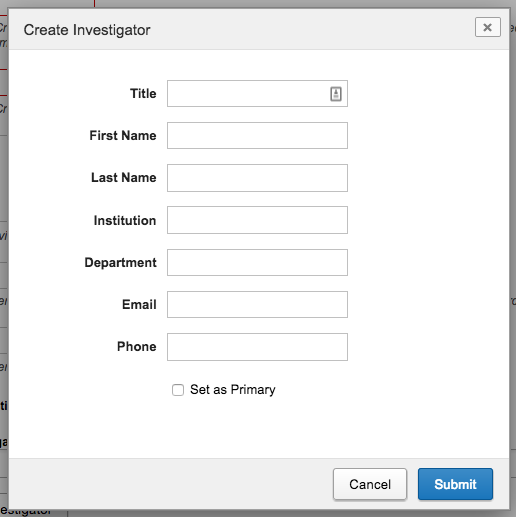This screenshot has width=516, height=517.
Task: Click into the First Name text box
Action: click(257, 136)
